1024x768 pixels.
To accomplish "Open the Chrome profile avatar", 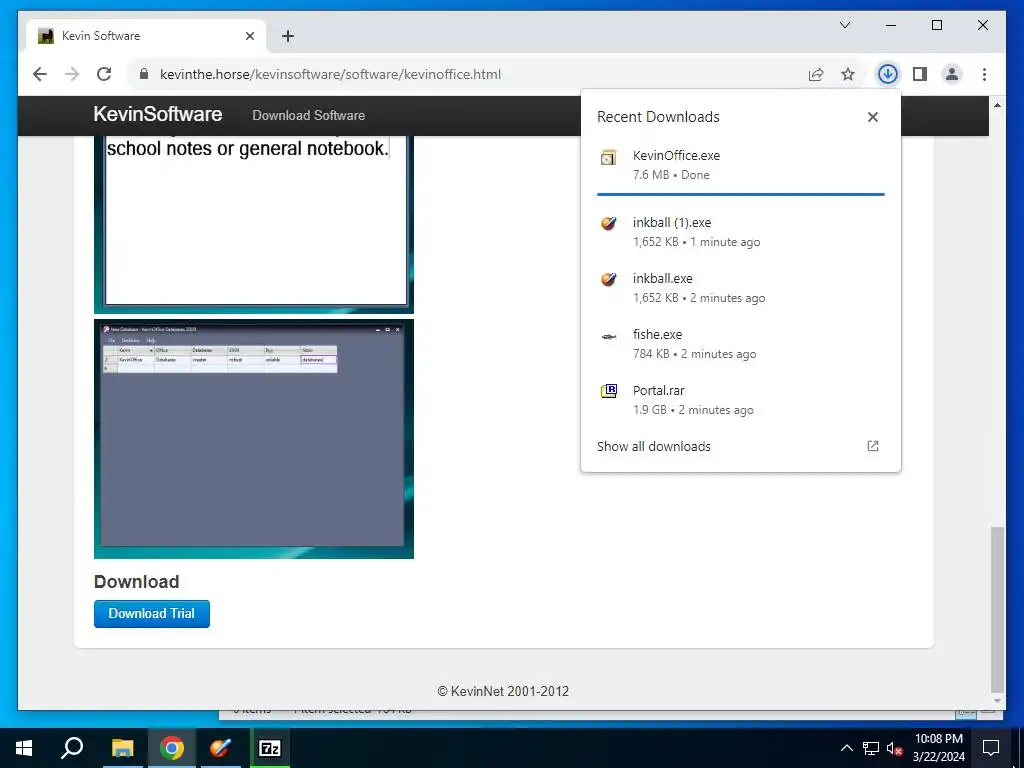I will coord(952,74).
